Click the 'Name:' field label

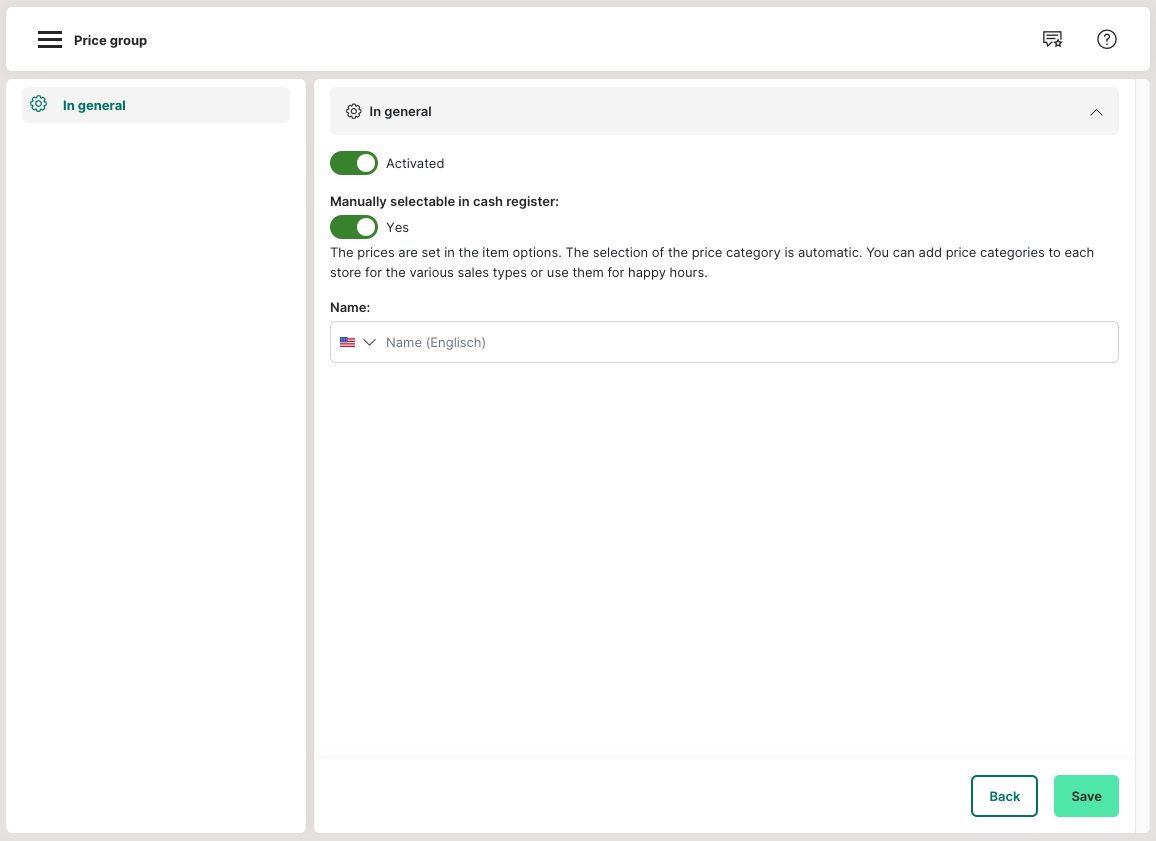(x=350, y=308)
